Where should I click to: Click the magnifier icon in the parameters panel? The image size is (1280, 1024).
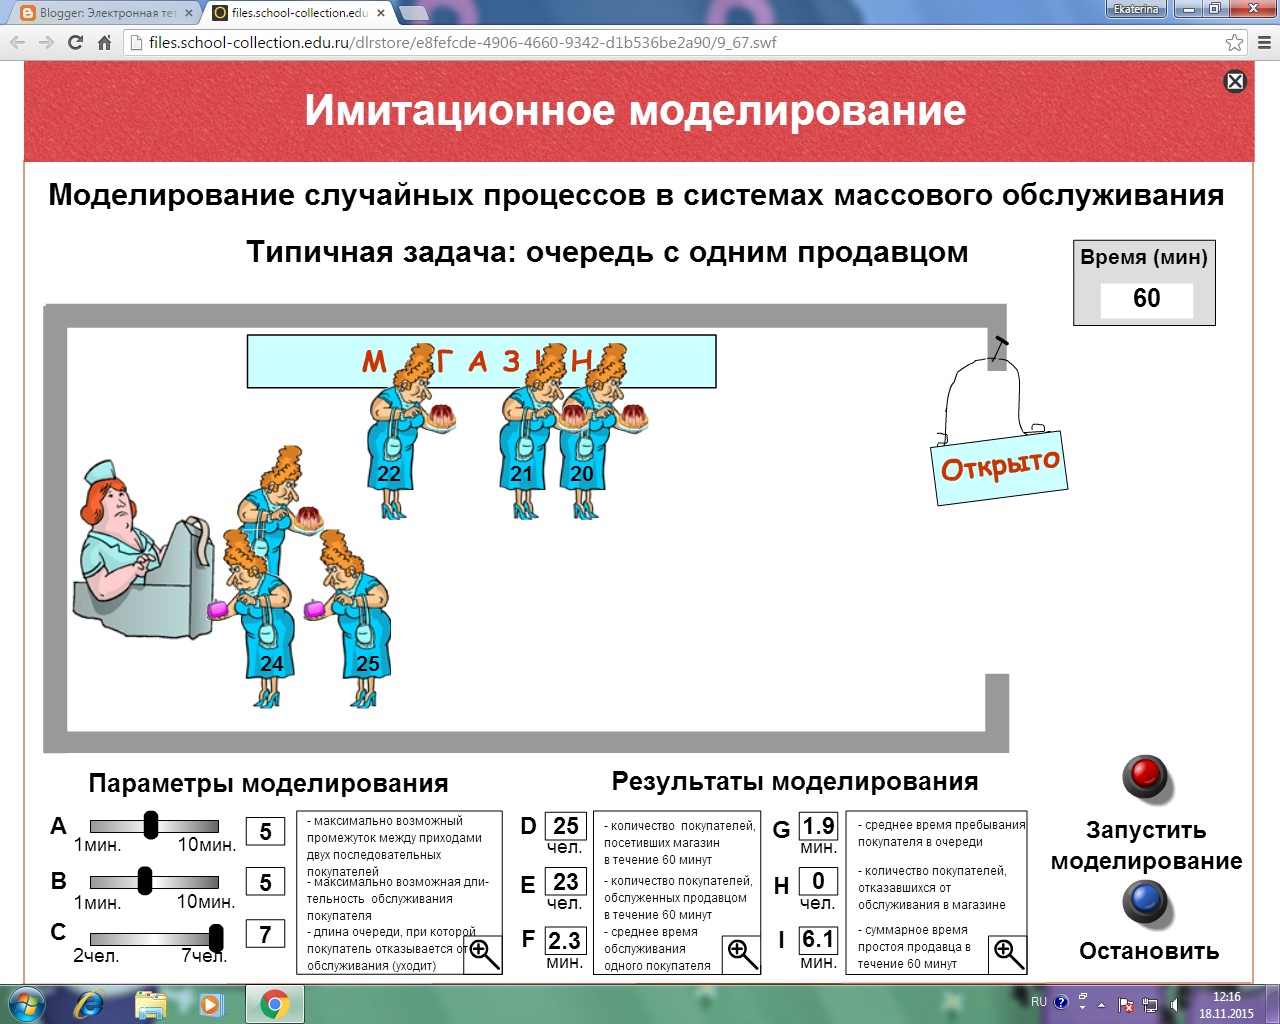(484, 955)
